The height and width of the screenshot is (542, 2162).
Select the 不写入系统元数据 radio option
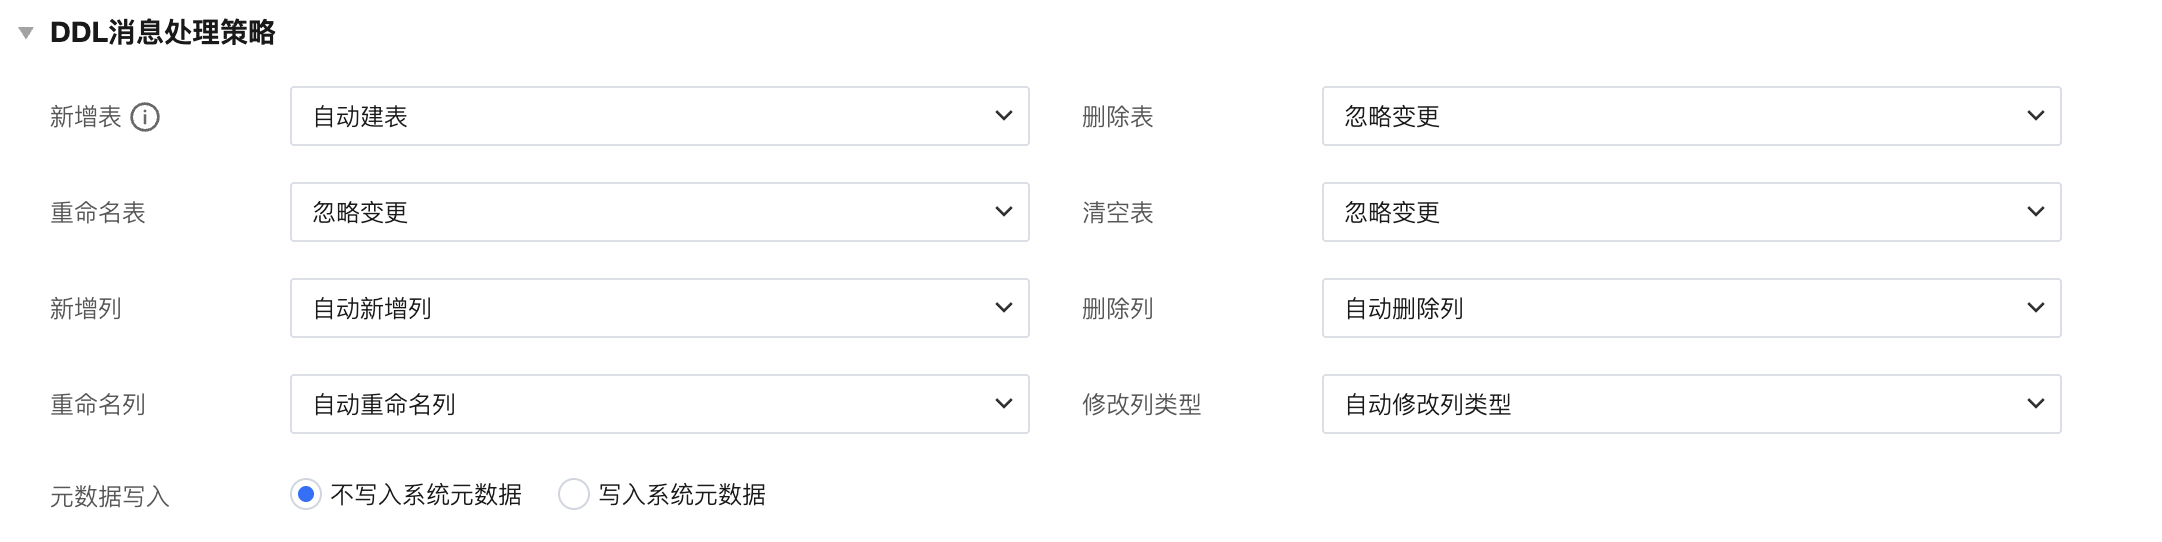click(x=306, y=494)
